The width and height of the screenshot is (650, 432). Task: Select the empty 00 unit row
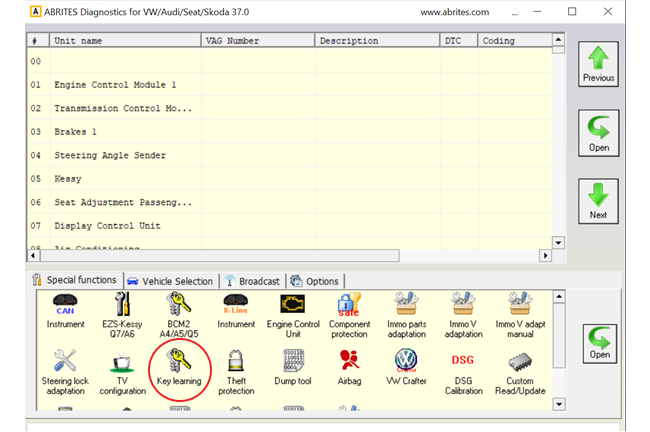click(x=290, y=61)
